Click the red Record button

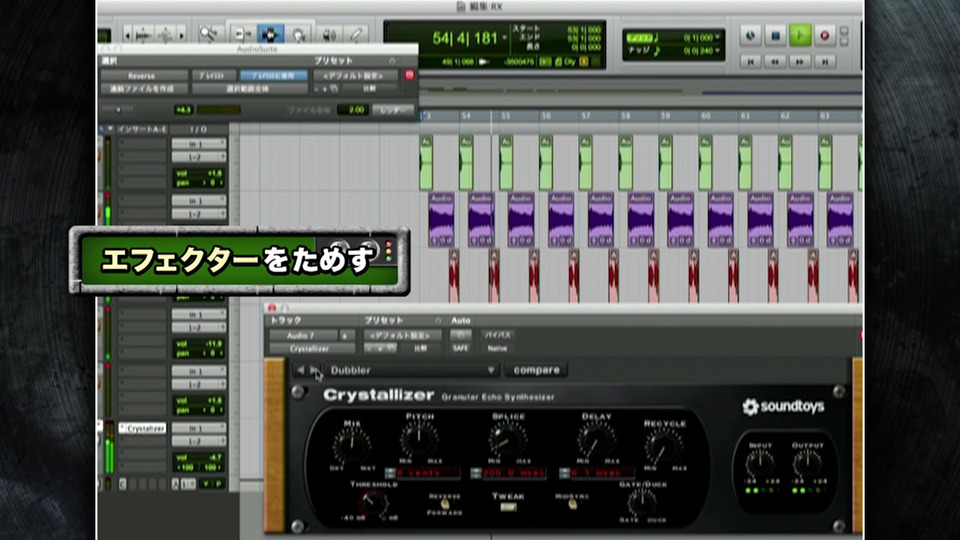point(824,36)
